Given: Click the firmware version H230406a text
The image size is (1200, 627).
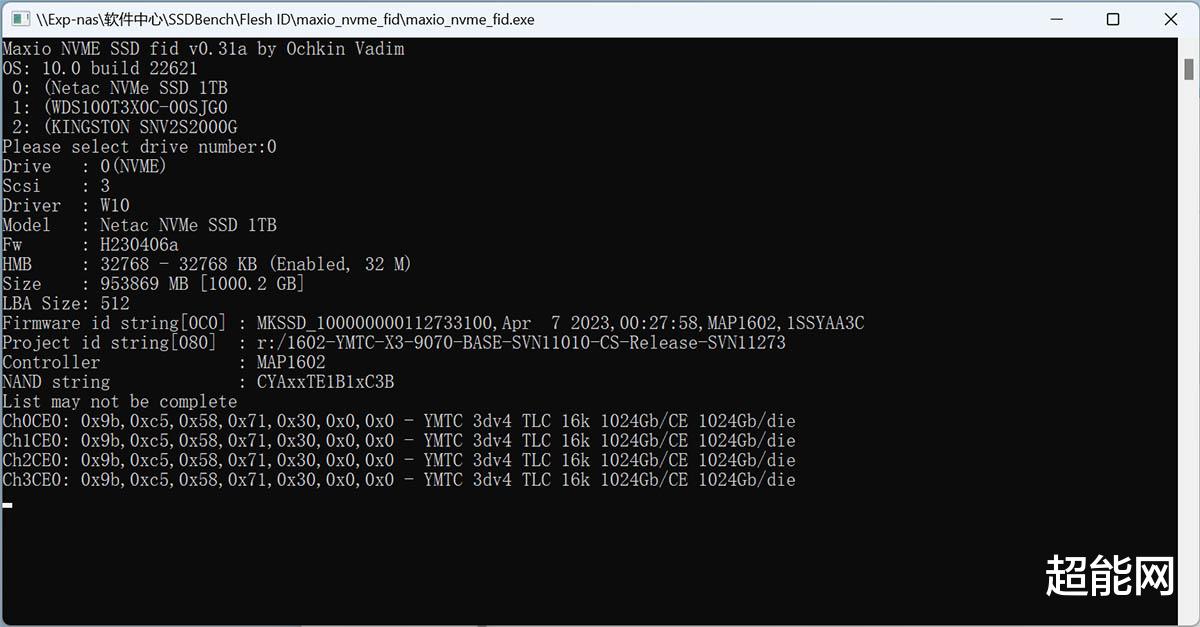Looking at the screenshot, I should 139,245.
